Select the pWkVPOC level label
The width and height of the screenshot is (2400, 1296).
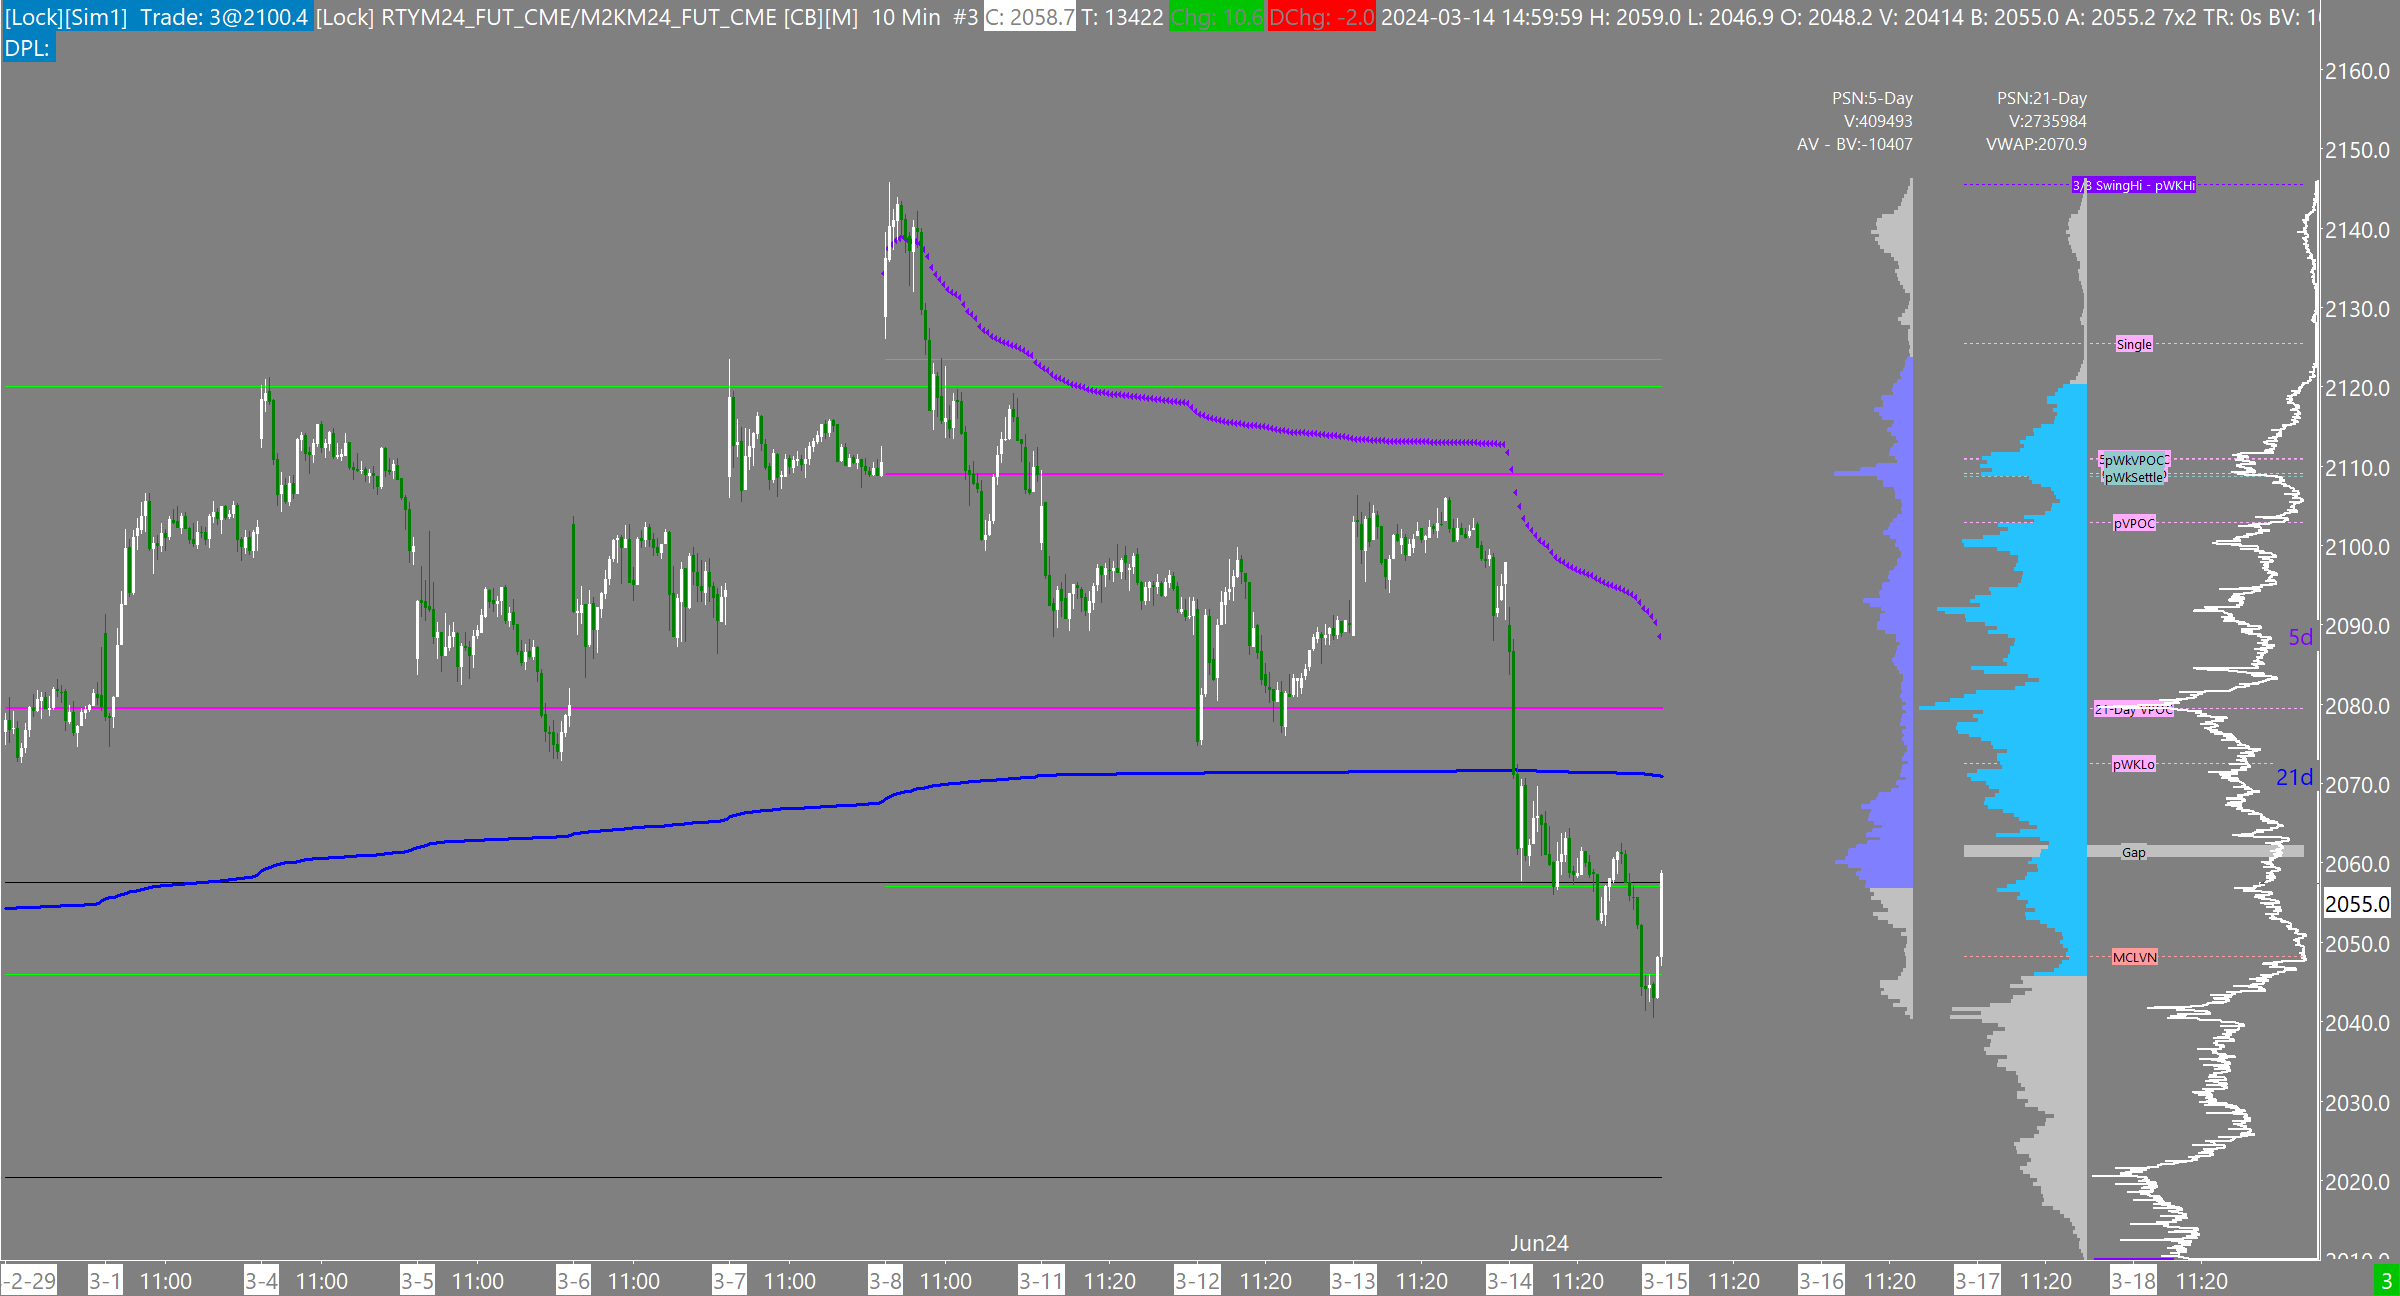(x=2133, y=460)
